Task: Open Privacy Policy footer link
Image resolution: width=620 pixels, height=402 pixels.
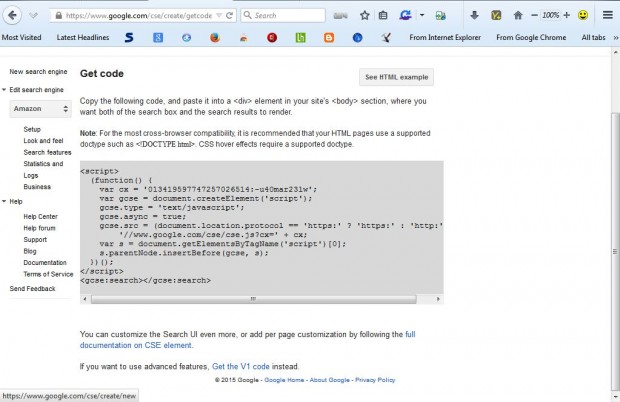Action: pyautogui.click(x=375, y=380)
